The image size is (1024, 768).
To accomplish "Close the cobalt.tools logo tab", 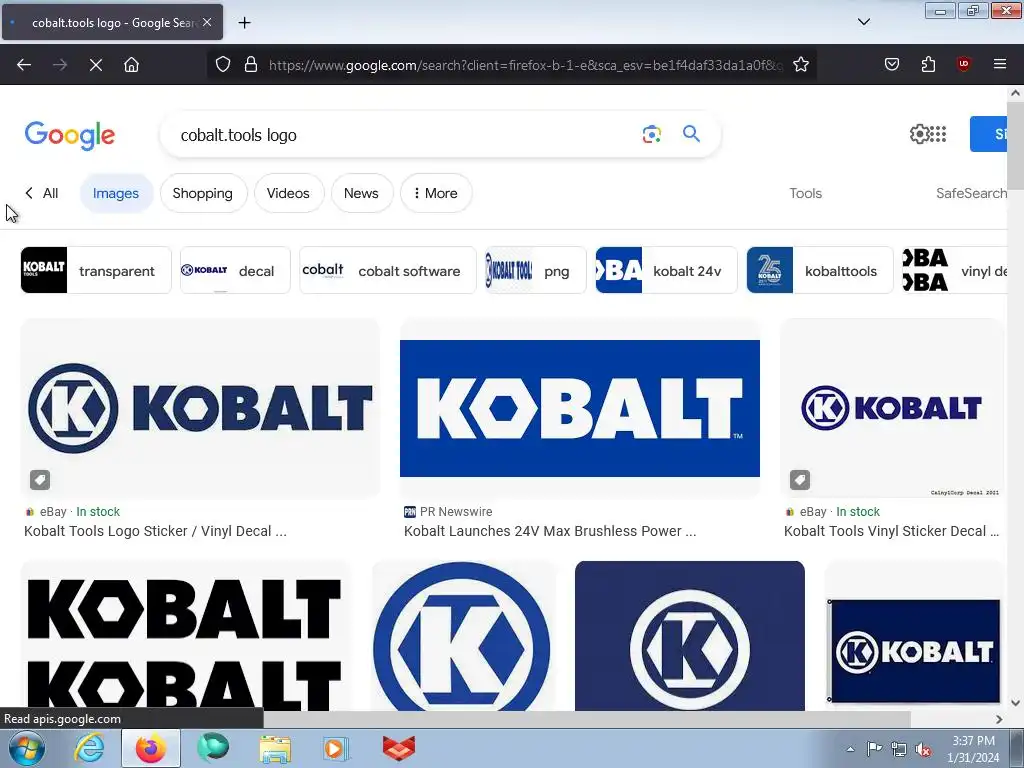I will pyautogui.click(x=207, y=22).
